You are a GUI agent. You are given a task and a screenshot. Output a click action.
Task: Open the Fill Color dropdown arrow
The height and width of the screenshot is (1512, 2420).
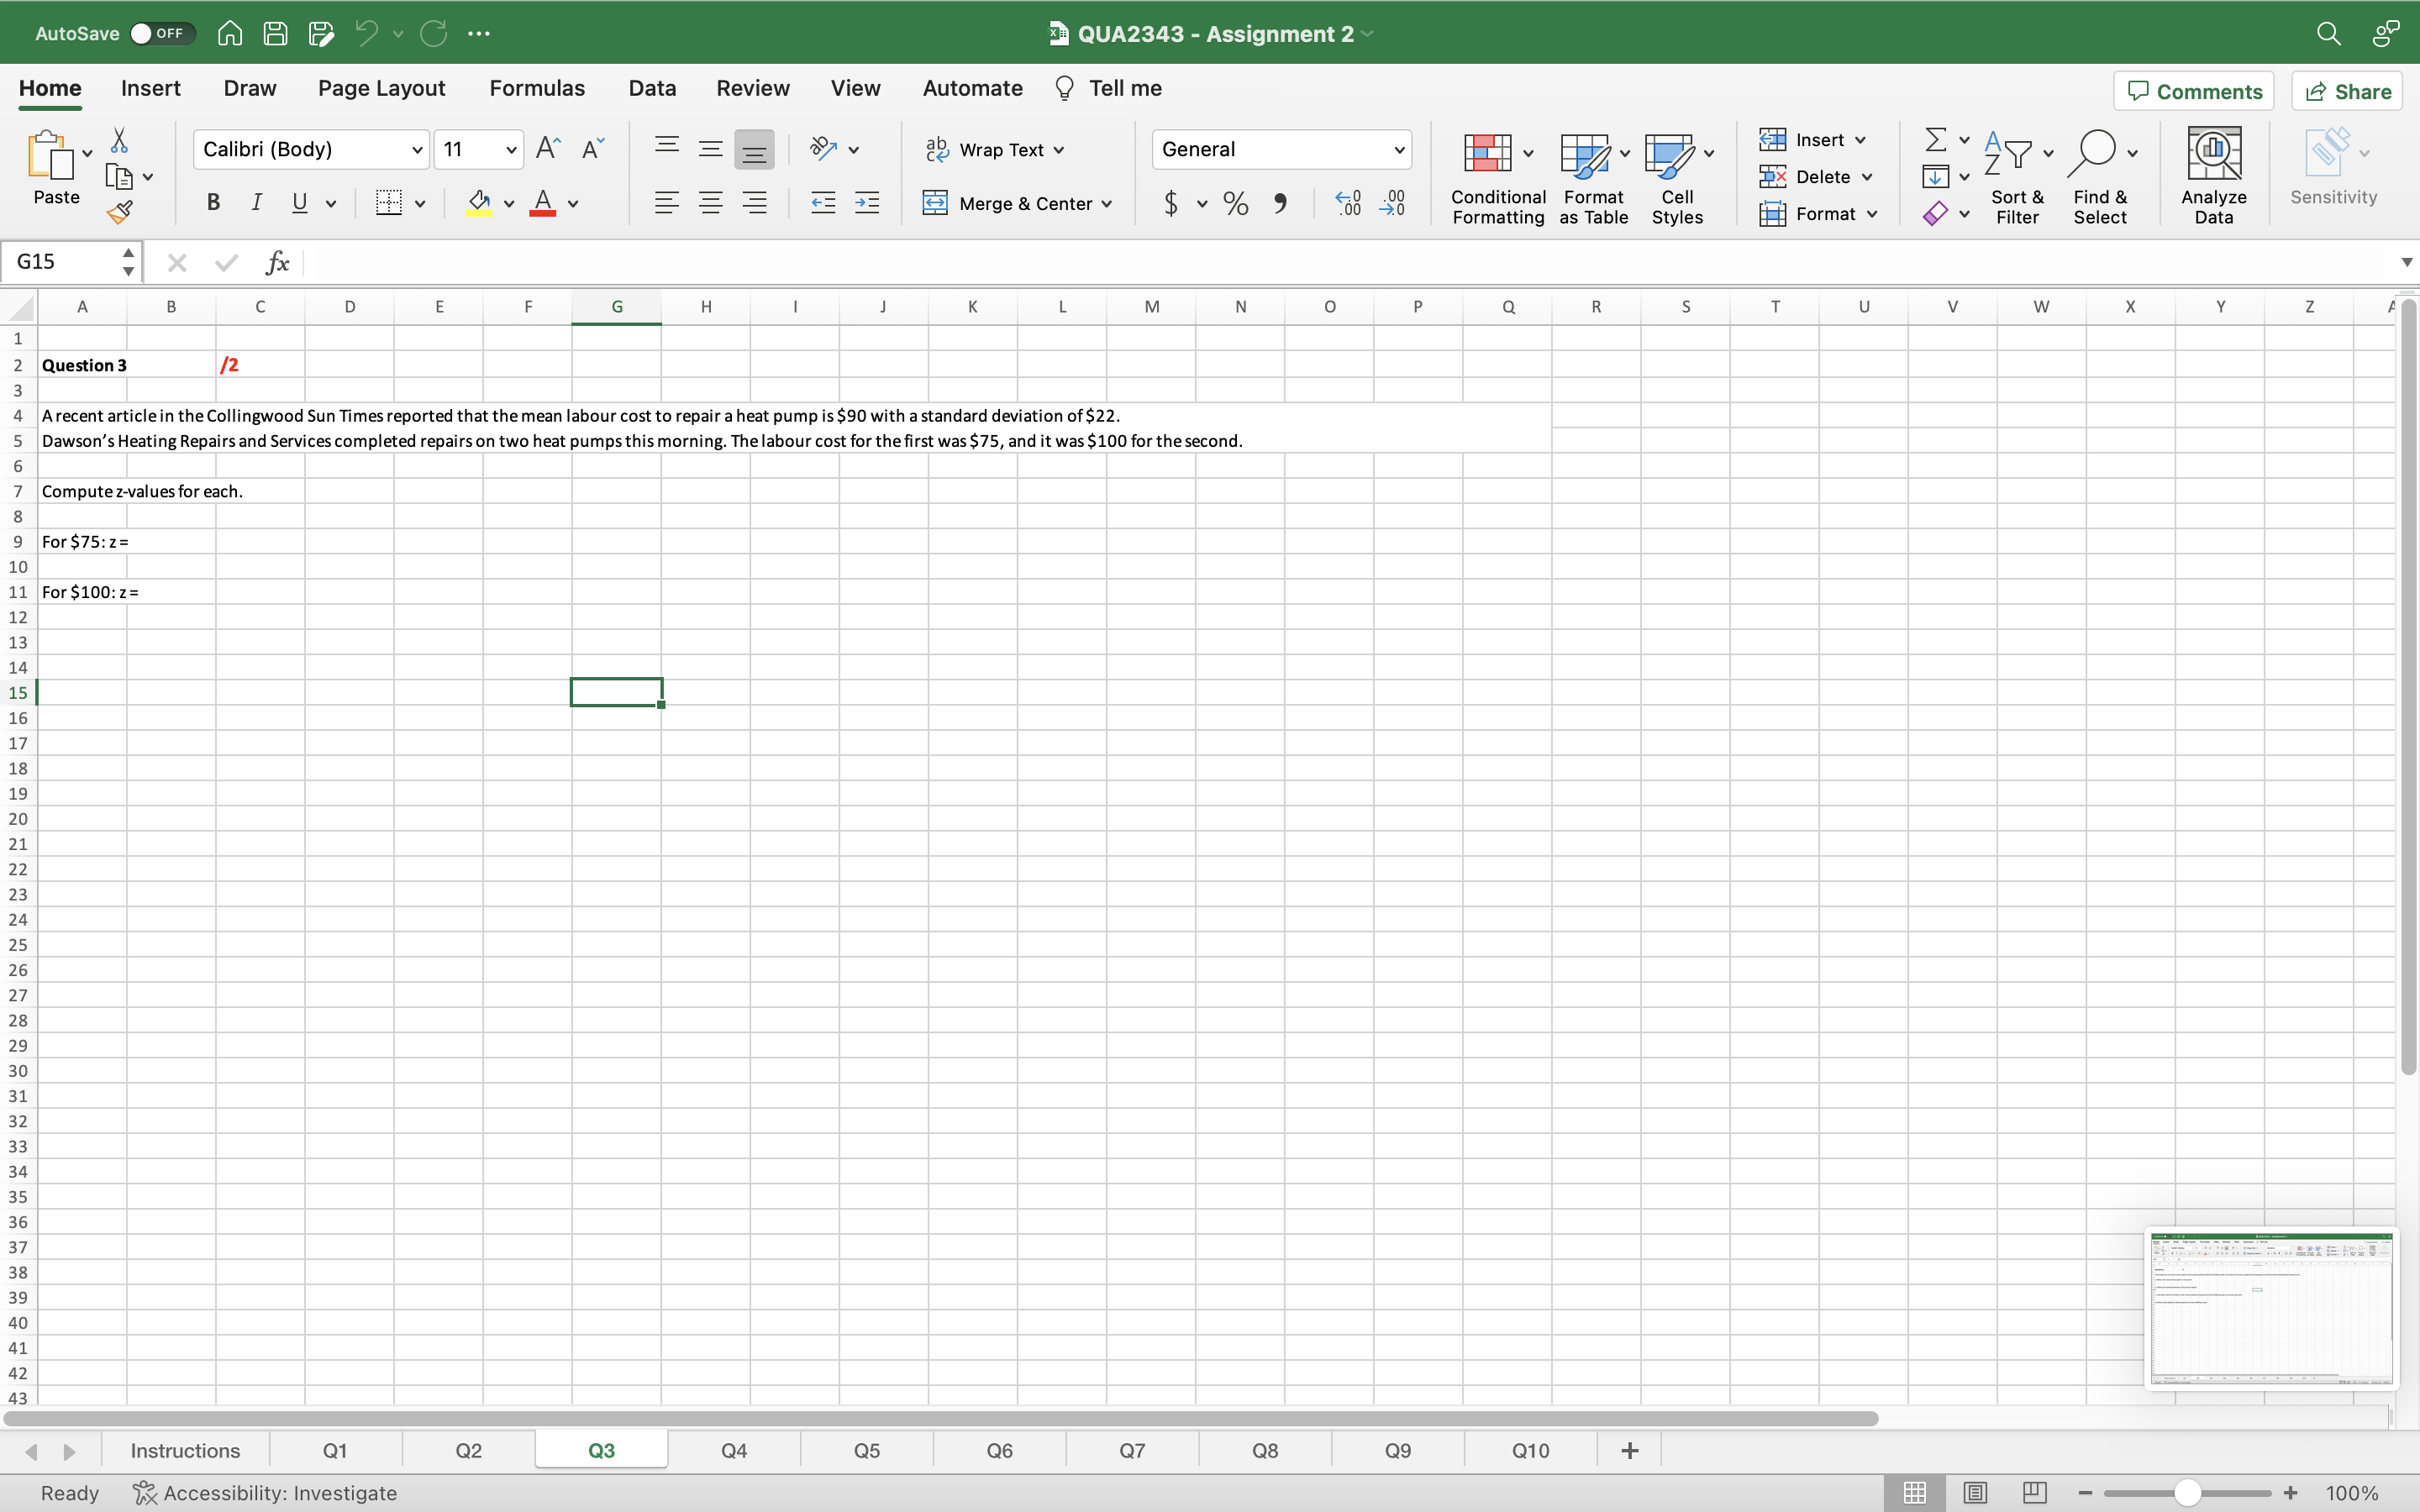508,203
